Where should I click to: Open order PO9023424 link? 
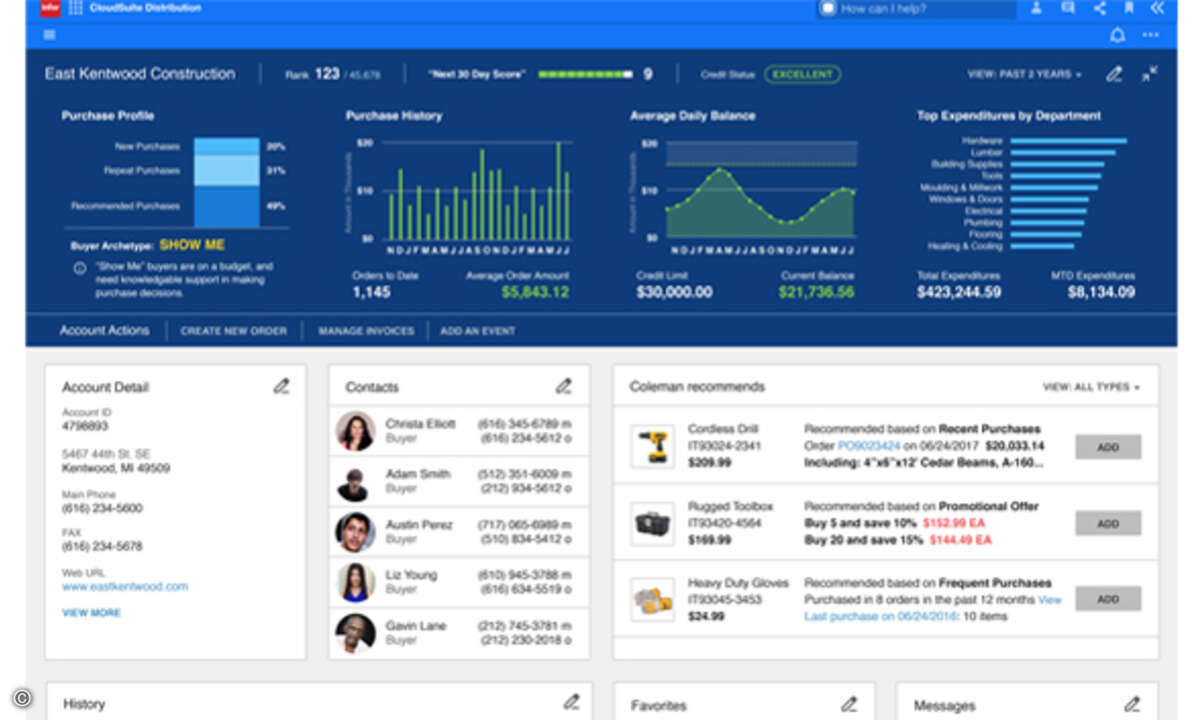pos(869,446)
